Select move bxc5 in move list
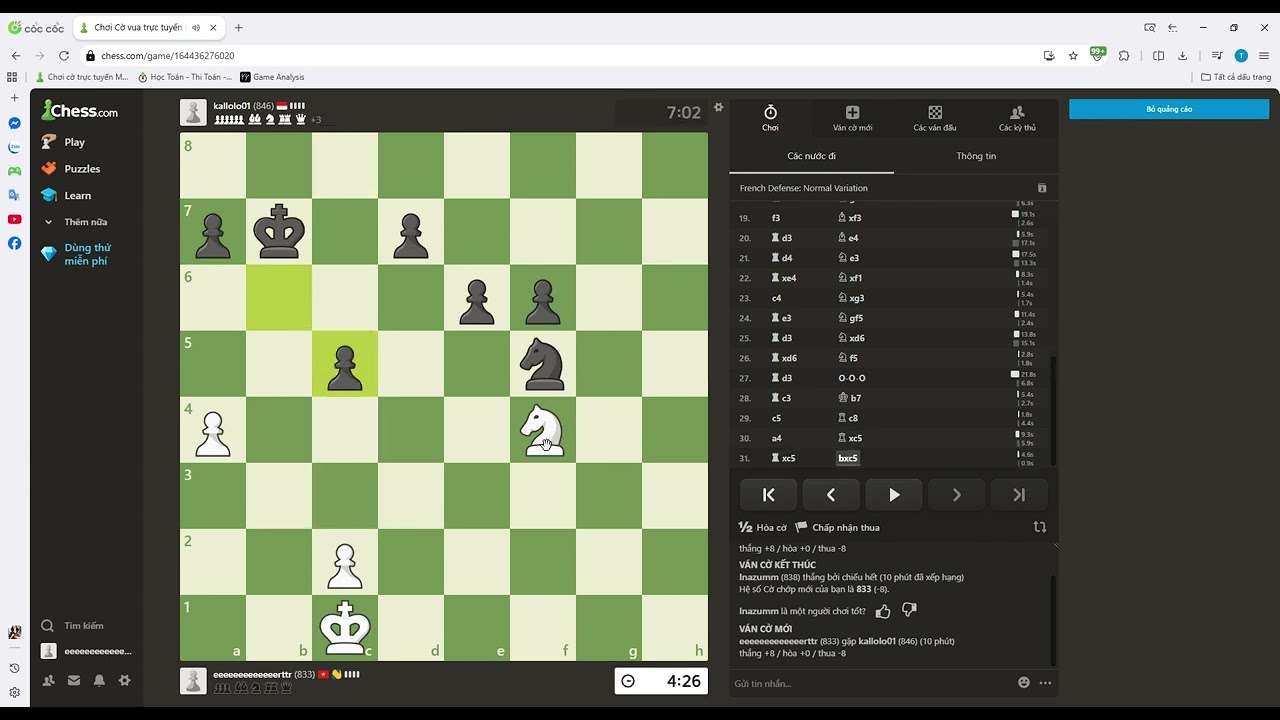The image size is (1280, 720). pyautogui.click(x=848, y=458)
